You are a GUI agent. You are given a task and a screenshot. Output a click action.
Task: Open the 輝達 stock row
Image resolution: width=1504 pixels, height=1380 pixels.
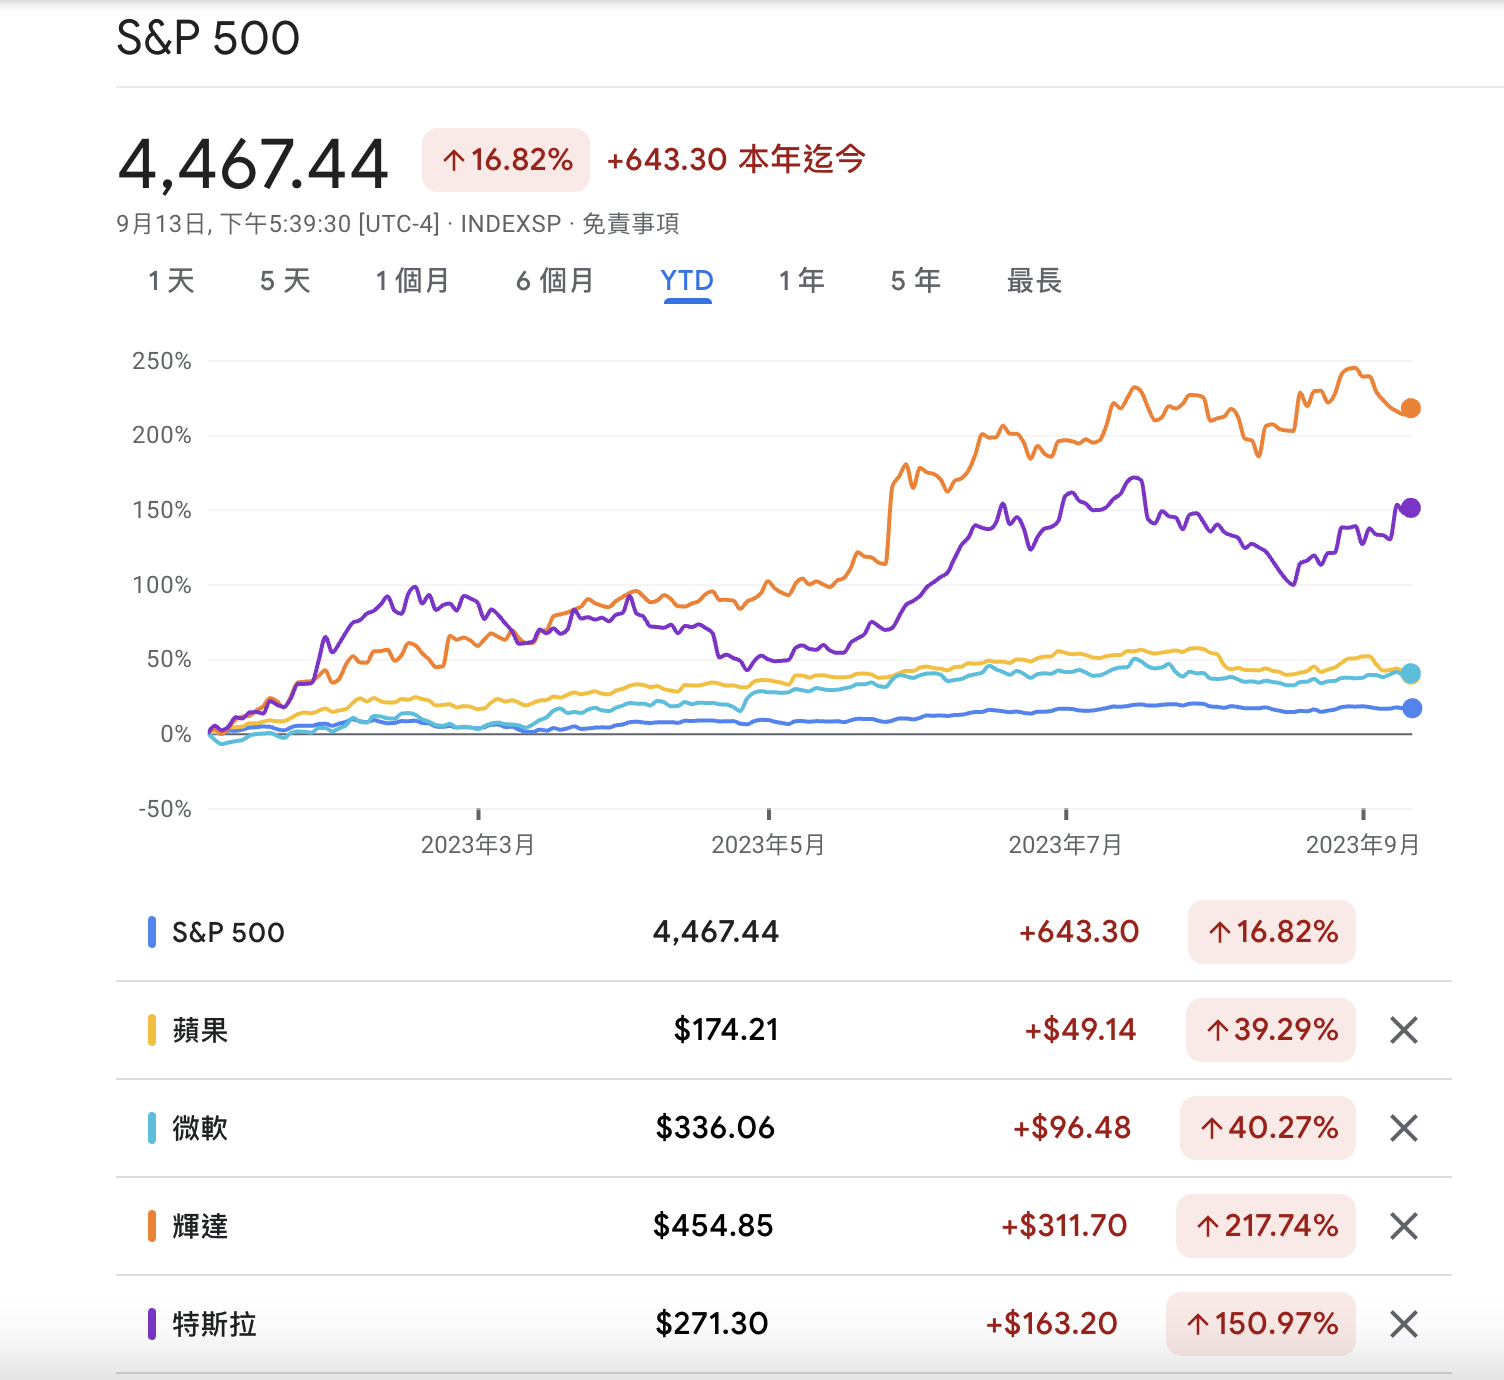point(784,1226)
